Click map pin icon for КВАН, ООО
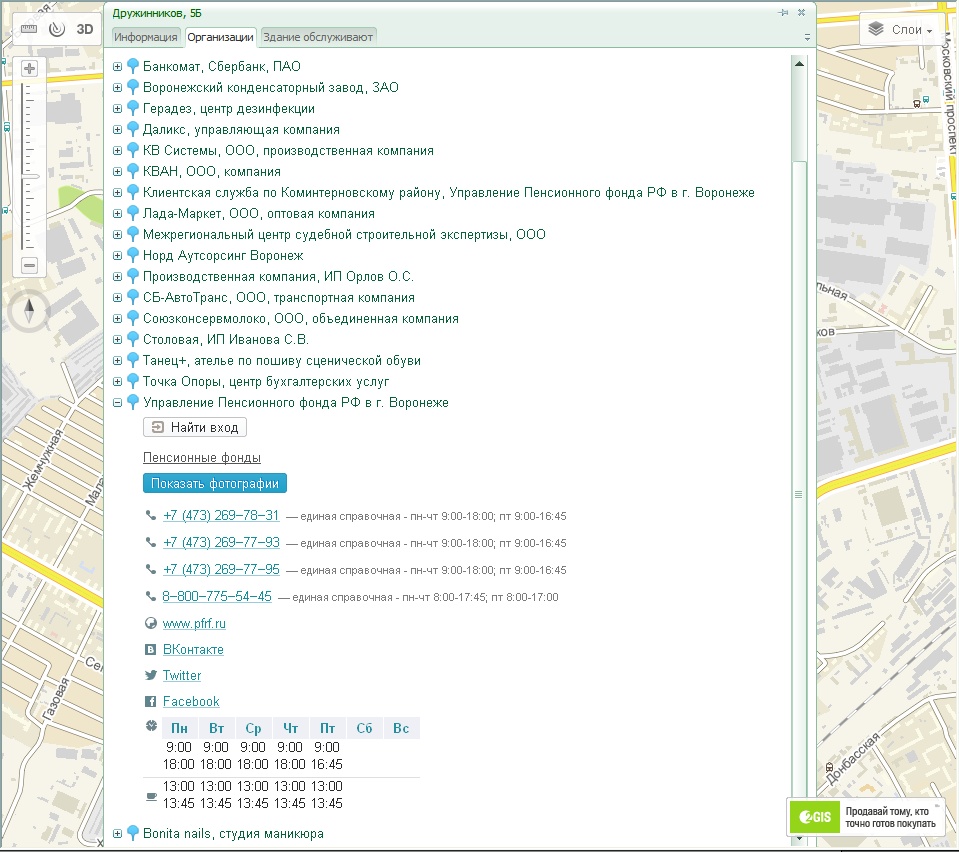The width and height of the screenshot is (959, 852). [133, 172]
